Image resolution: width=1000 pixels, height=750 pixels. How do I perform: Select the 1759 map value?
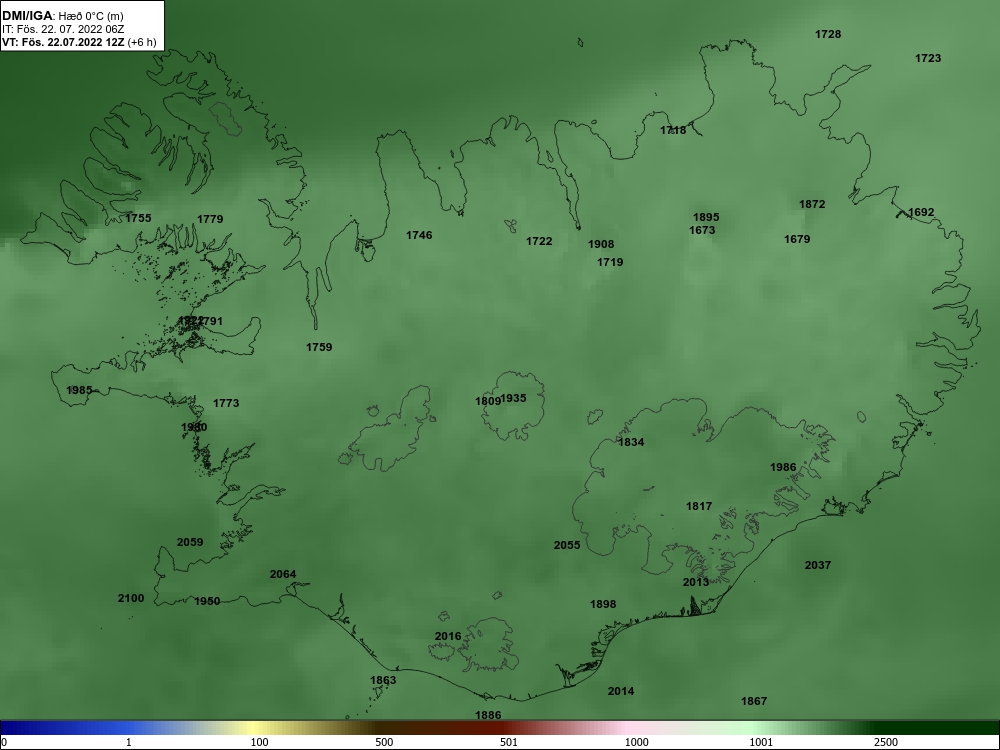coord(319,348)
